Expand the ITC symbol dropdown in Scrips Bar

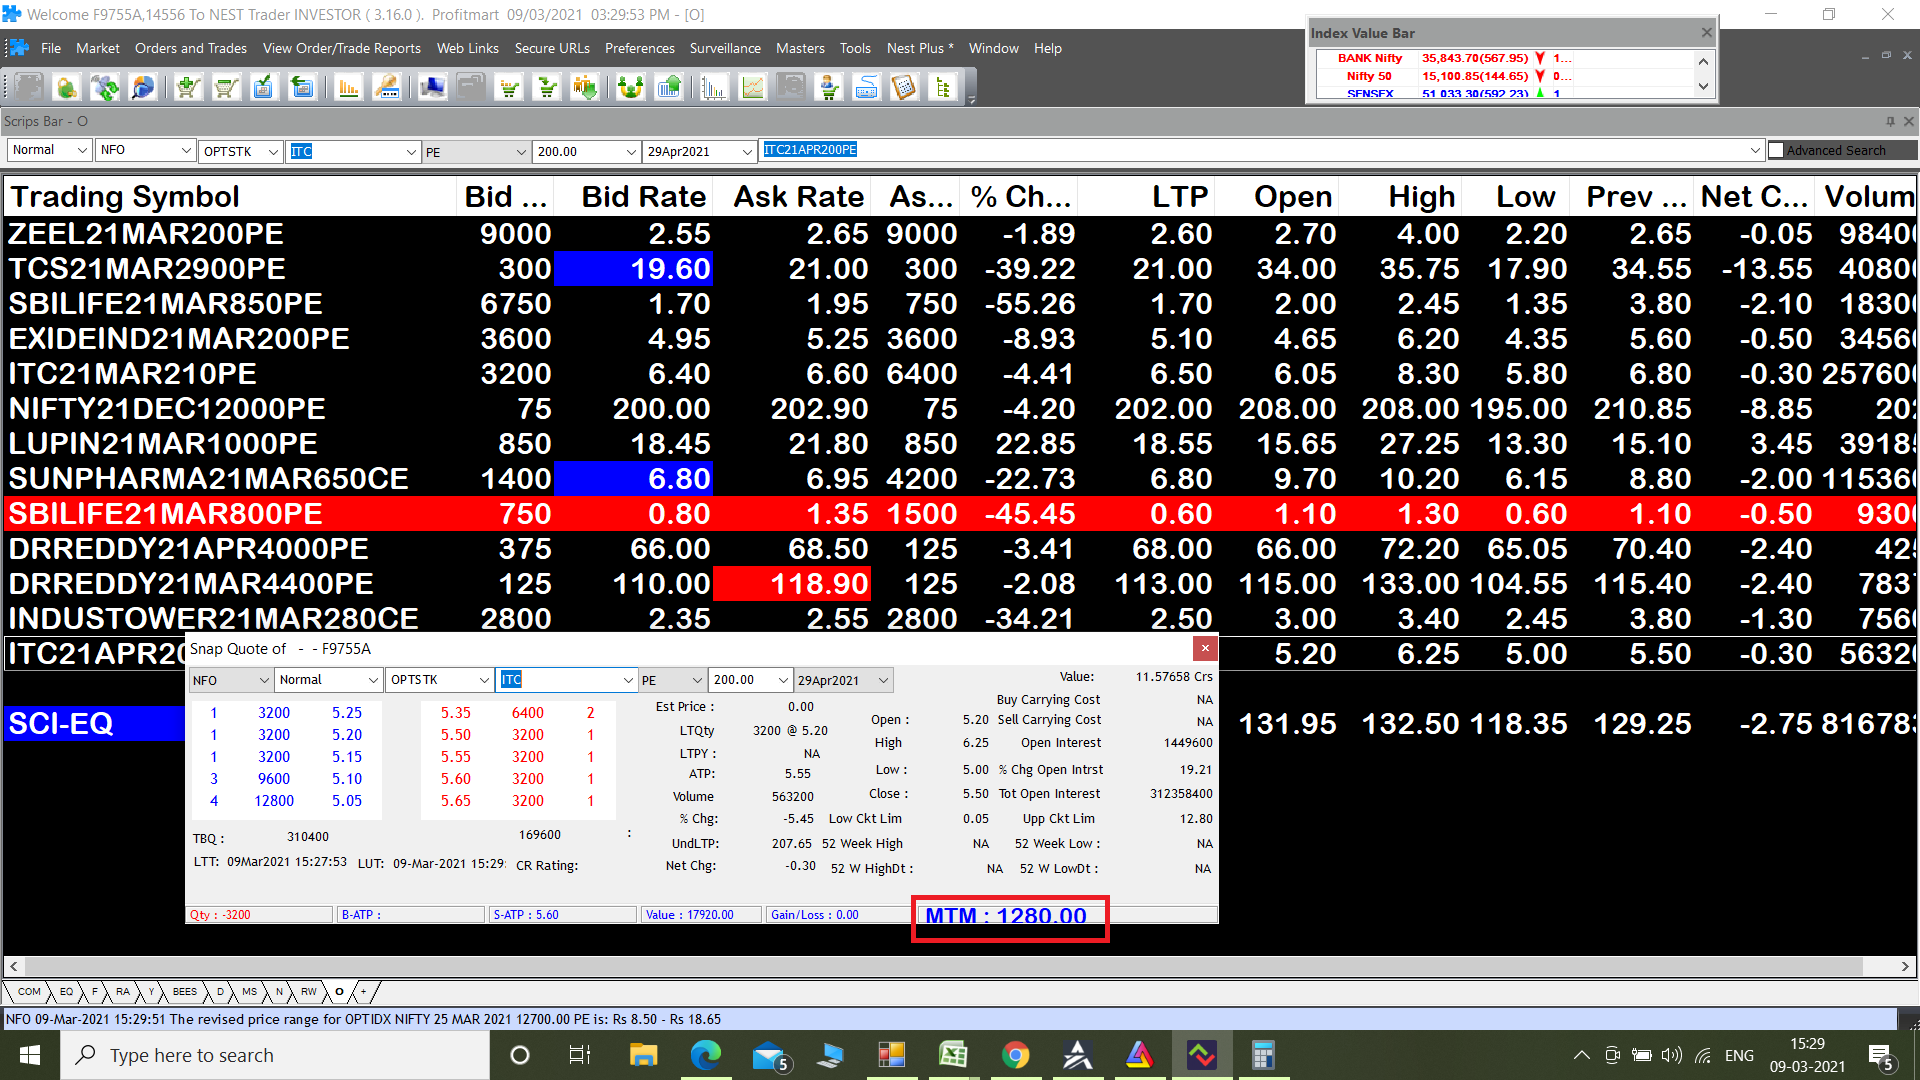(411, 152)
